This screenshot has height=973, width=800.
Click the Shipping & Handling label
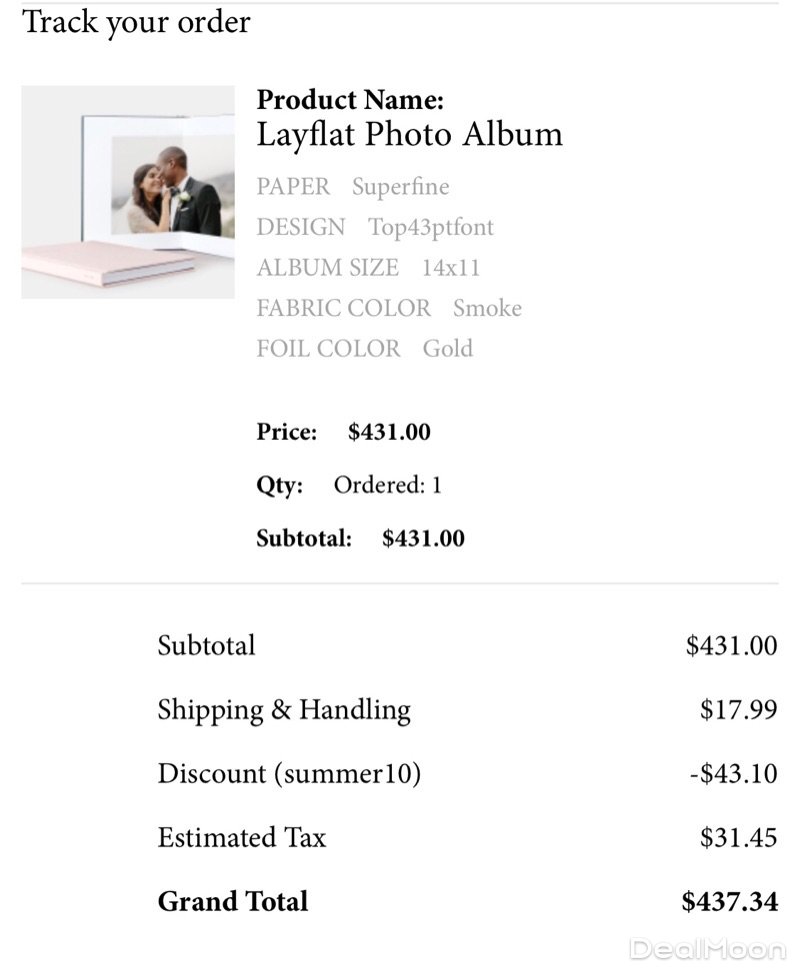point(284,710)
